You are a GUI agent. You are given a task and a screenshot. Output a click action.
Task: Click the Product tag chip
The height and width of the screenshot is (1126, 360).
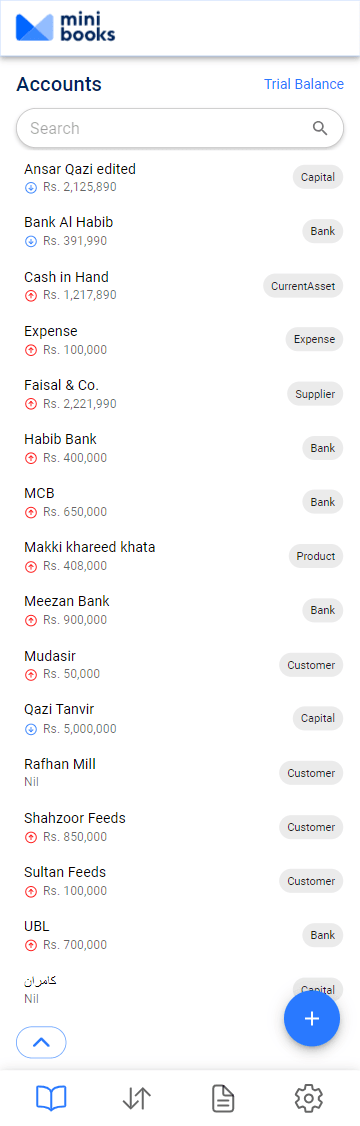[315, 556]
